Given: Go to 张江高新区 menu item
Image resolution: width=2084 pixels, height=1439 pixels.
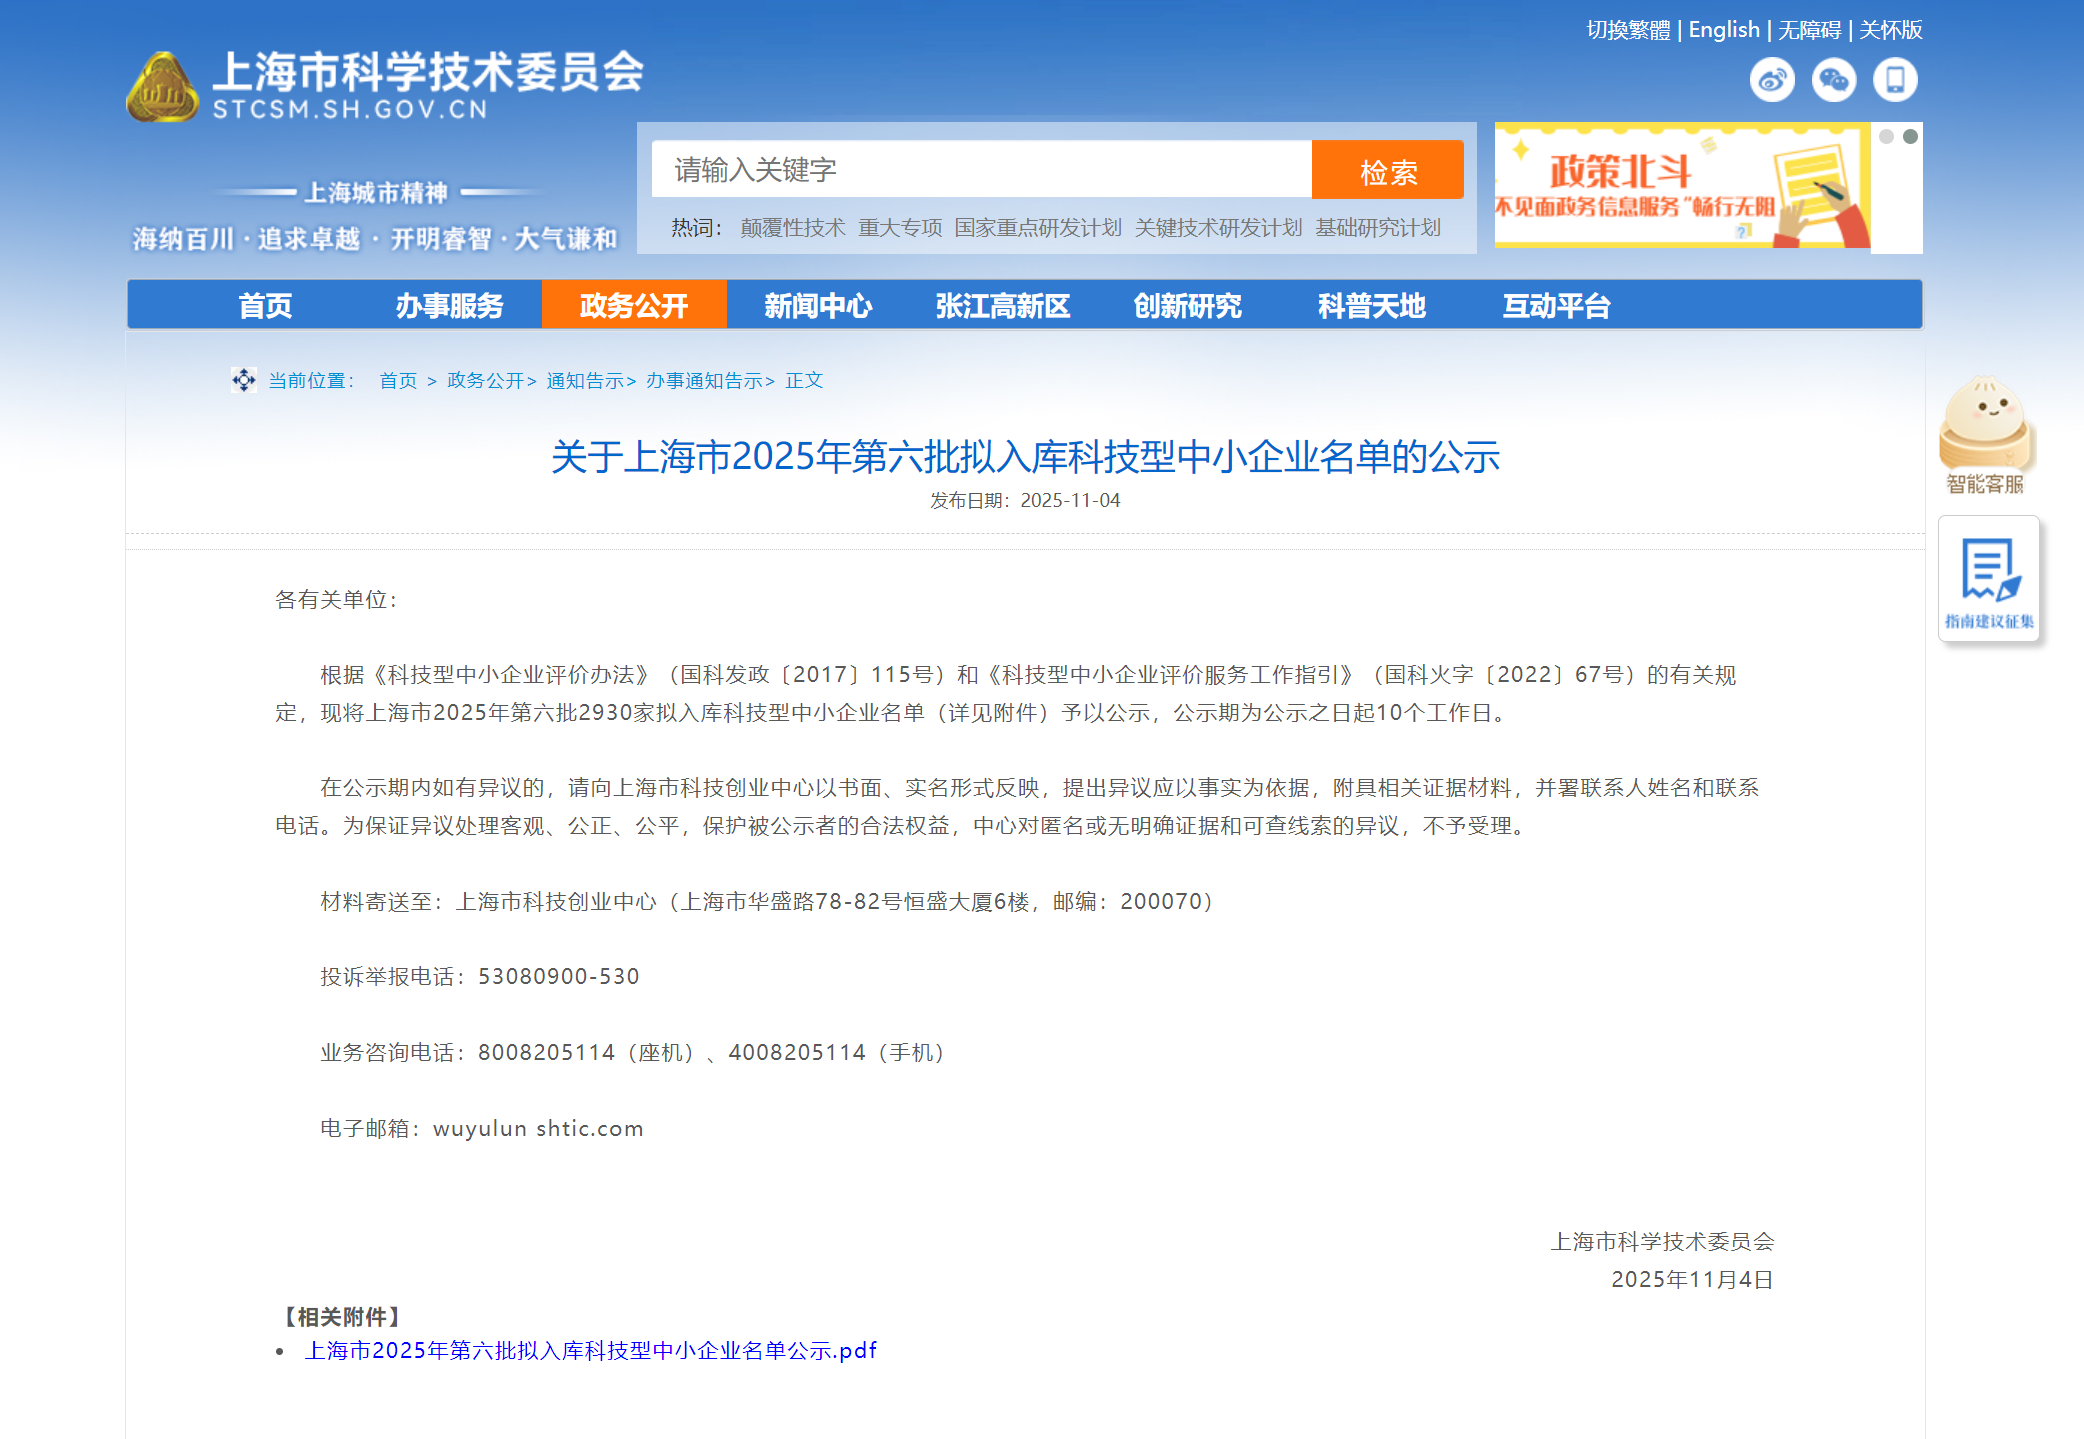Looking at the screenshot, I should click(1002, 305).
